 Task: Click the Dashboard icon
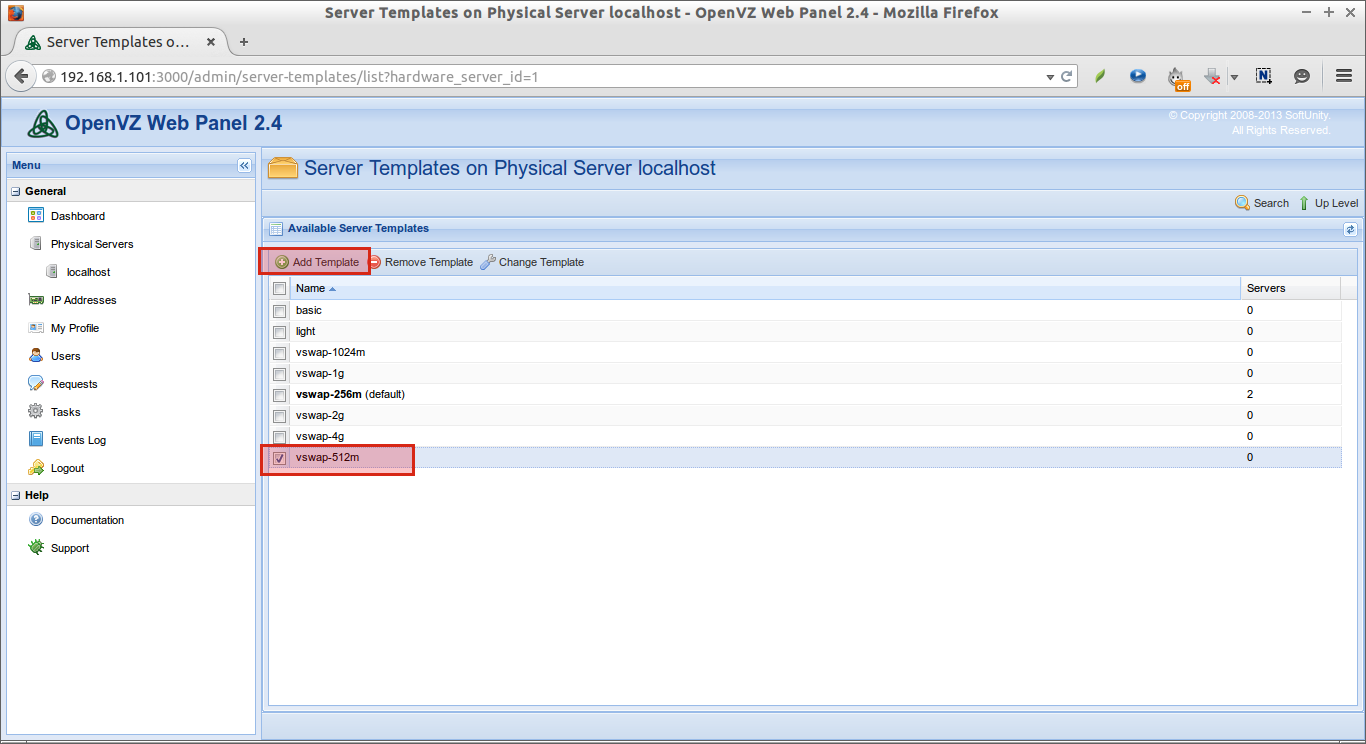click(x=36, y=215)
